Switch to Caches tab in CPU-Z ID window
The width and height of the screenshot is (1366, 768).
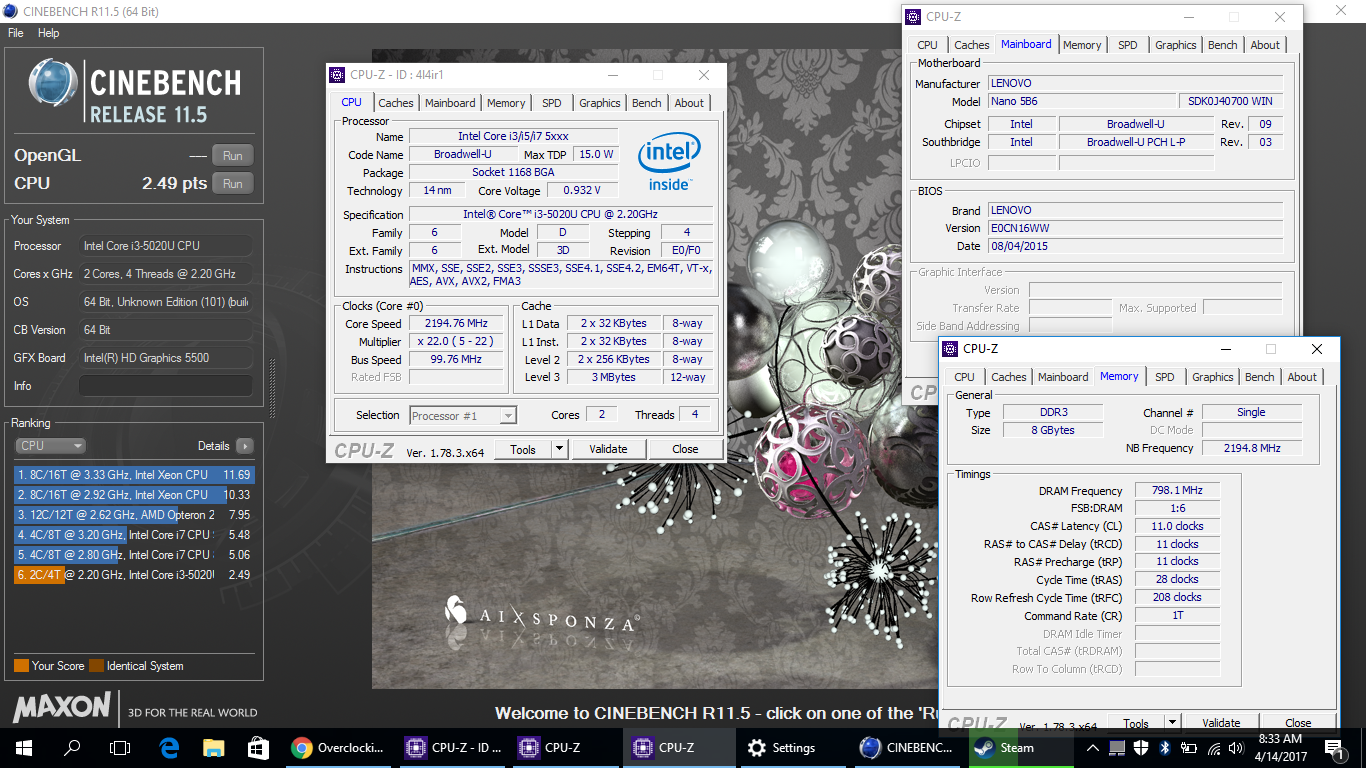coord(395,103)
